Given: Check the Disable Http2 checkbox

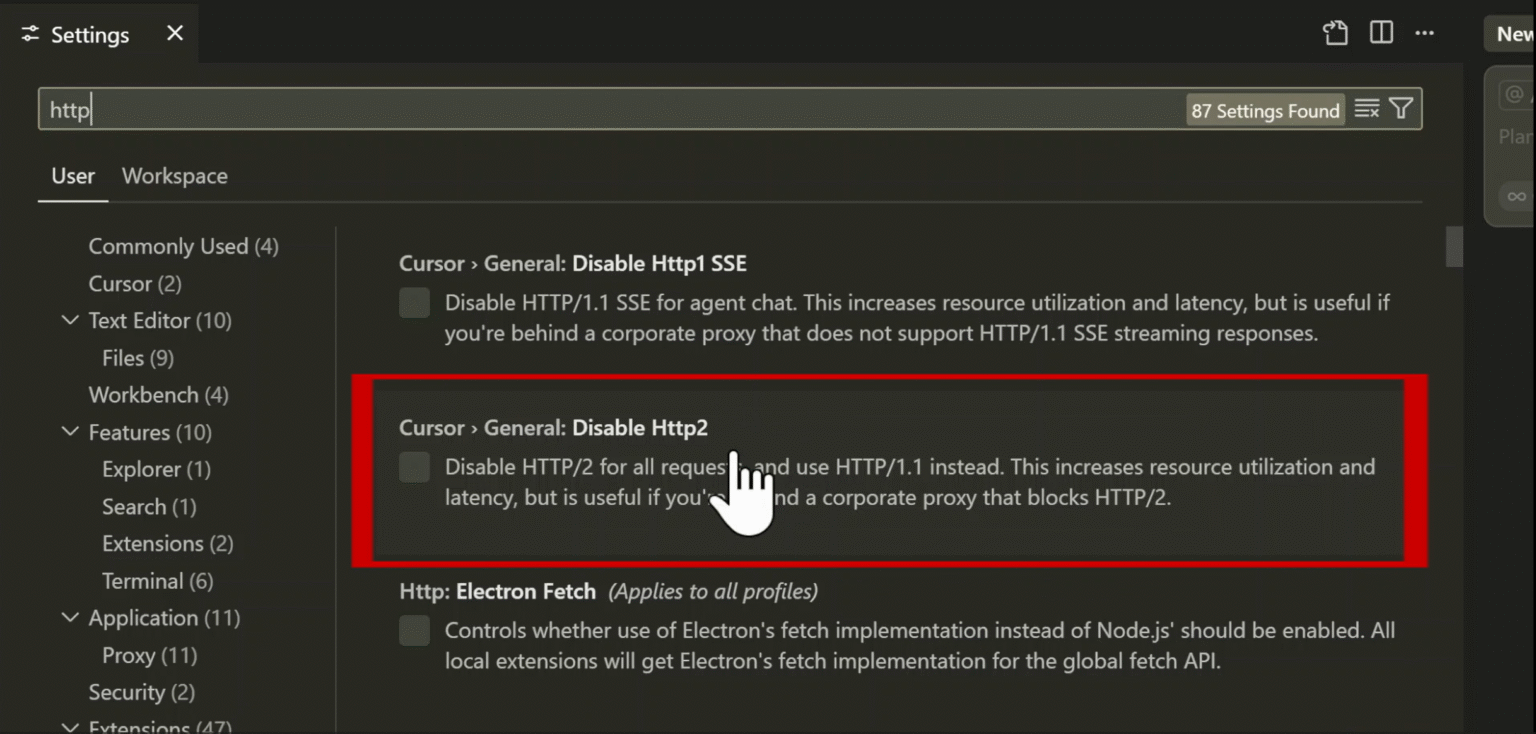Looking at the screenshot, I should 414,467.
